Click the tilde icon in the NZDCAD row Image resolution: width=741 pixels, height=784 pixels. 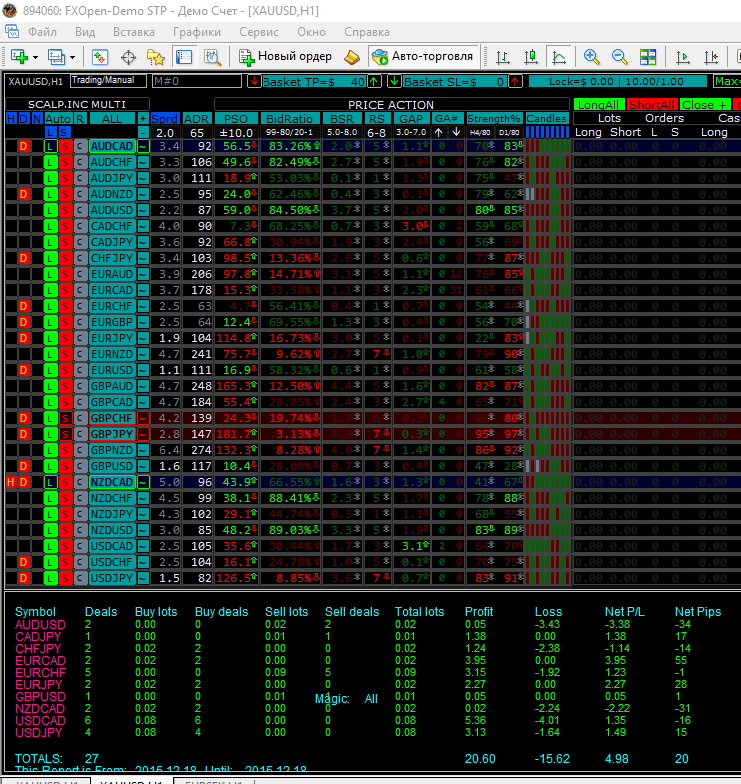click(144, 482)
